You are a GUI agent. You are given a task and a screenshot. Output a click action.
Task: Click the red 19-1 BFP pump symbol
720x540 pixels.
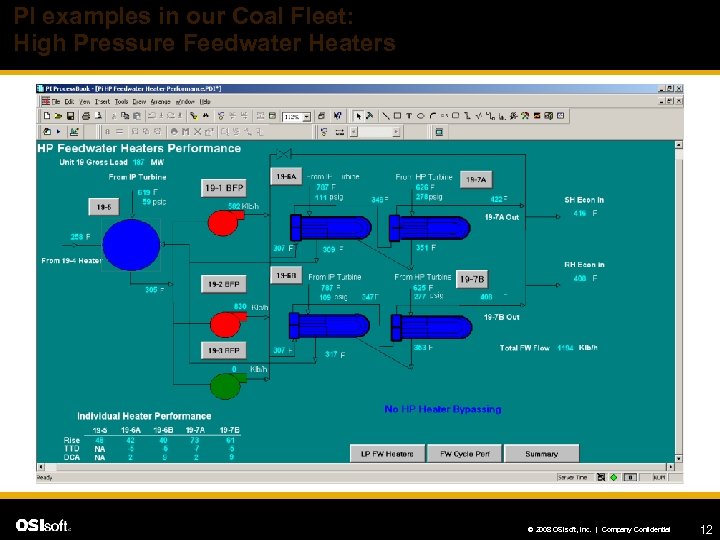(225, 223)
